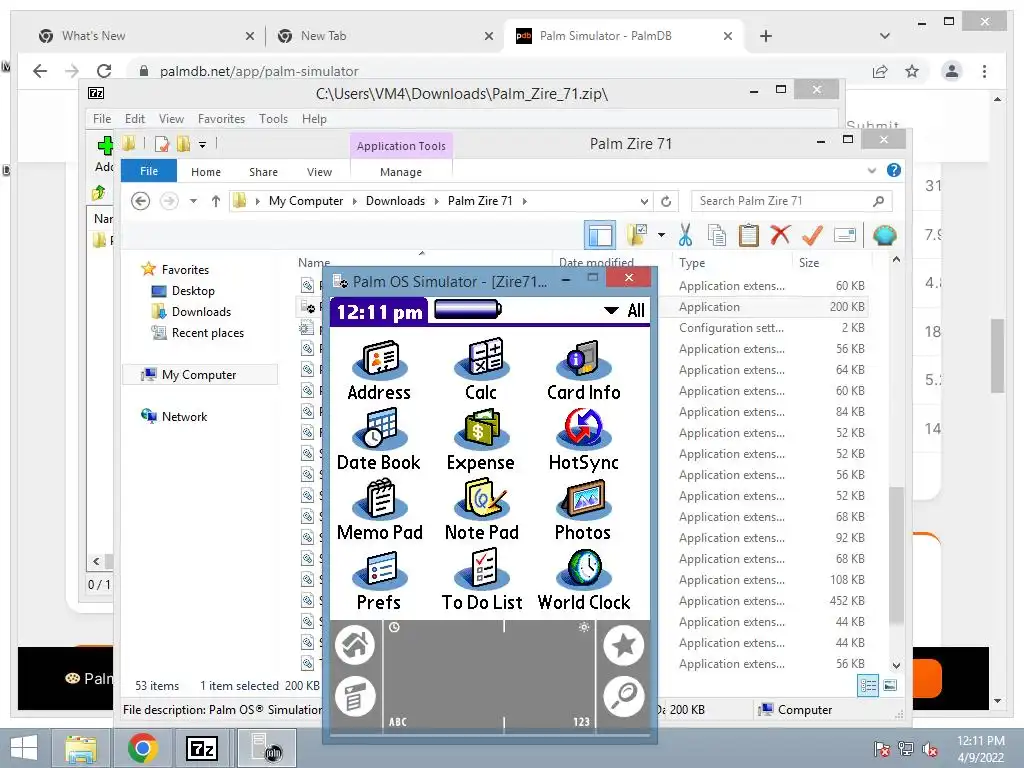Tap the Find magnifier silkscreen button

tap(624, 696)
